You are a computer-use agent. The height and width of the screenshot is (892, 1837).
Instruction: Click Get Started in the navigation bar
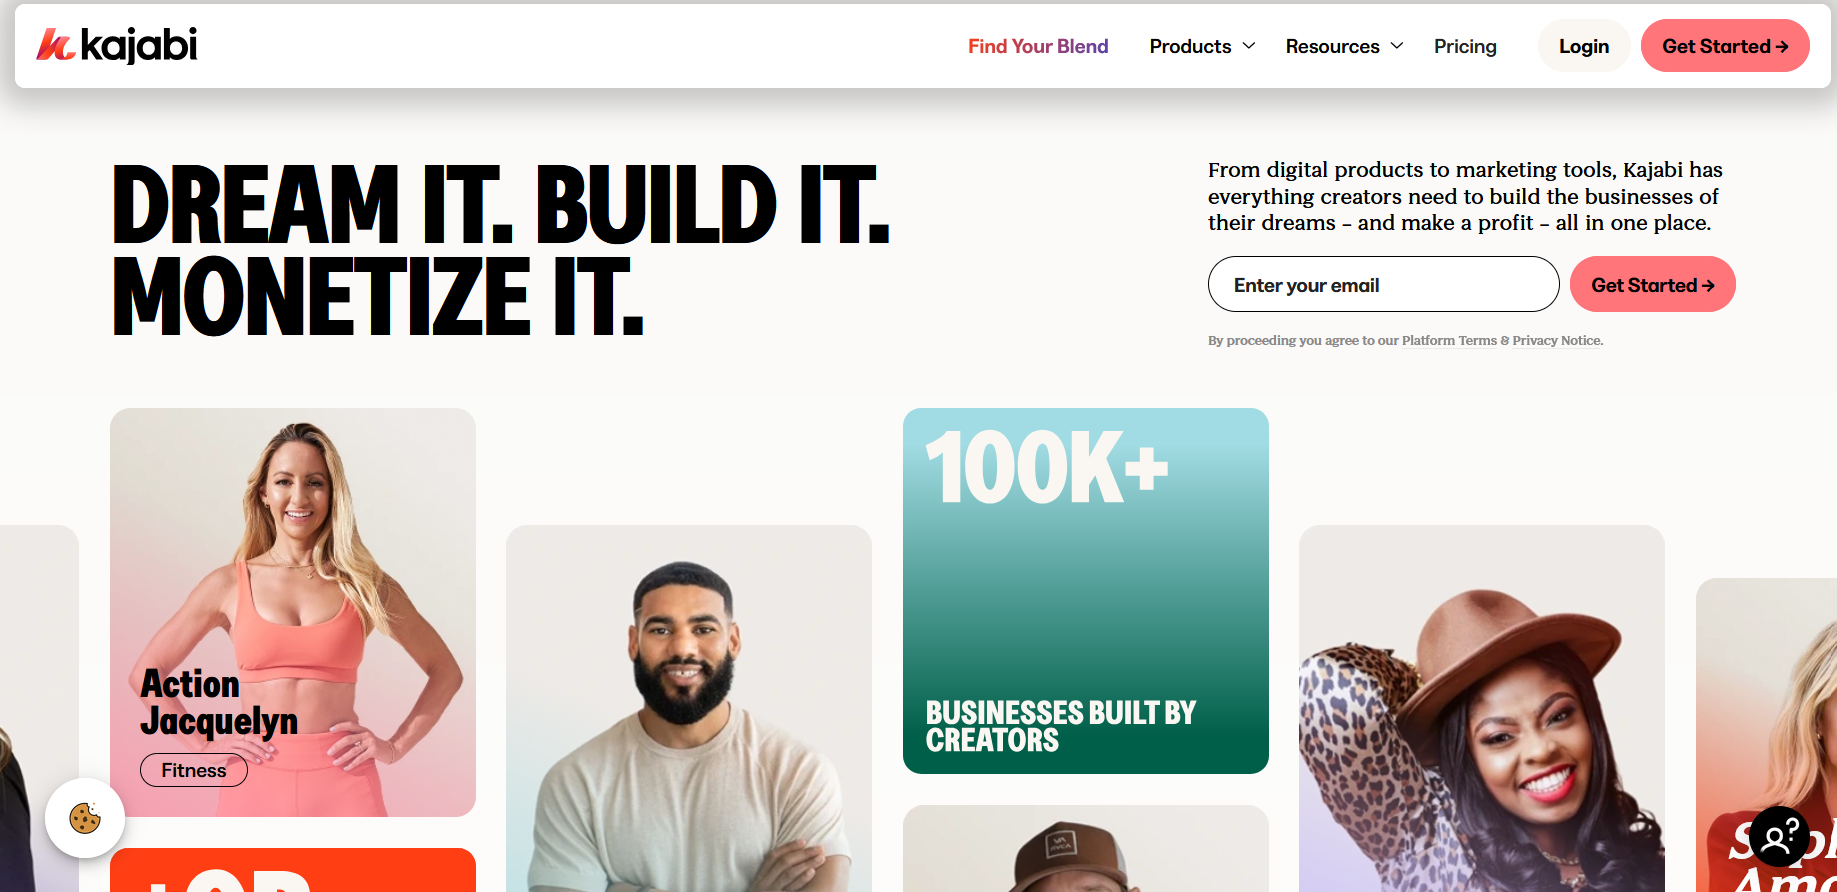[1725, 46]
